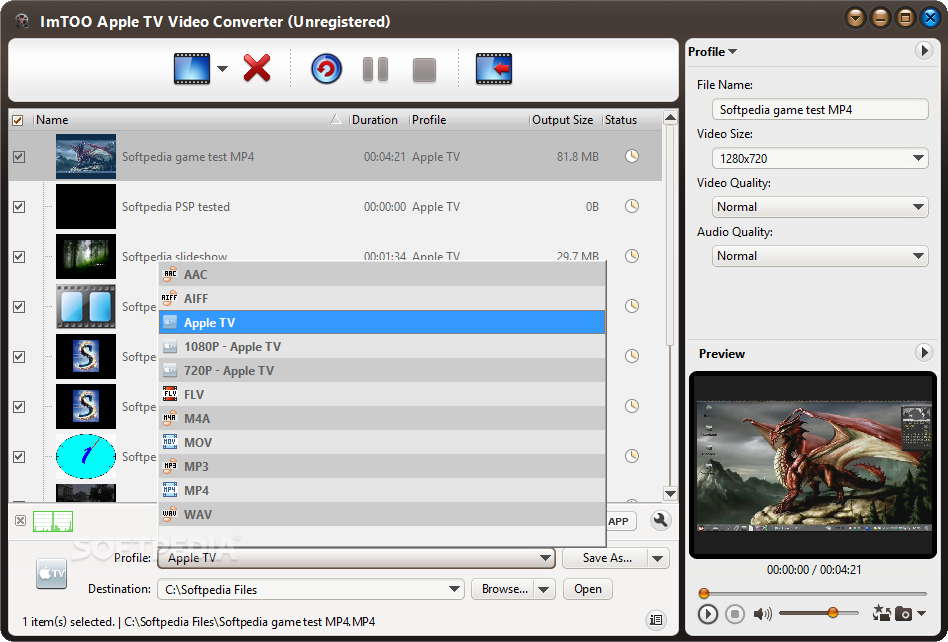
Task: Click the Stop toolbar icon
Action: click(424, 70)
